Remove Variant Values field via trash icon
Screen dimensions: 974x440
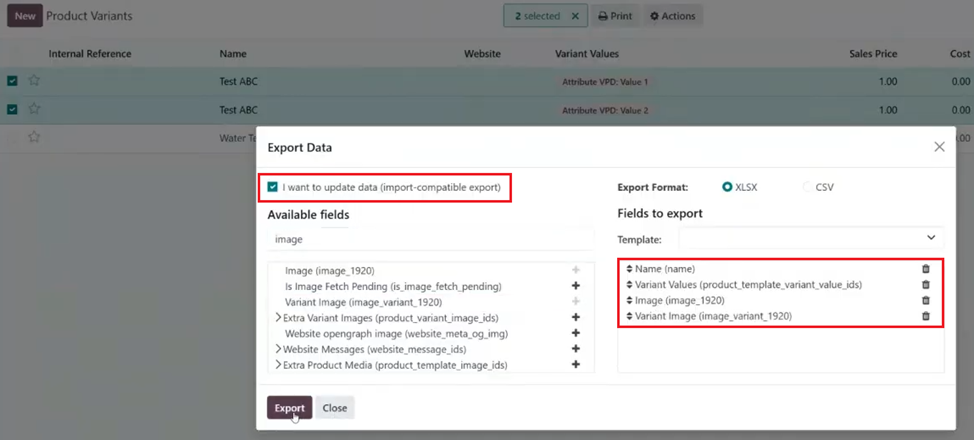pos(925,285)
